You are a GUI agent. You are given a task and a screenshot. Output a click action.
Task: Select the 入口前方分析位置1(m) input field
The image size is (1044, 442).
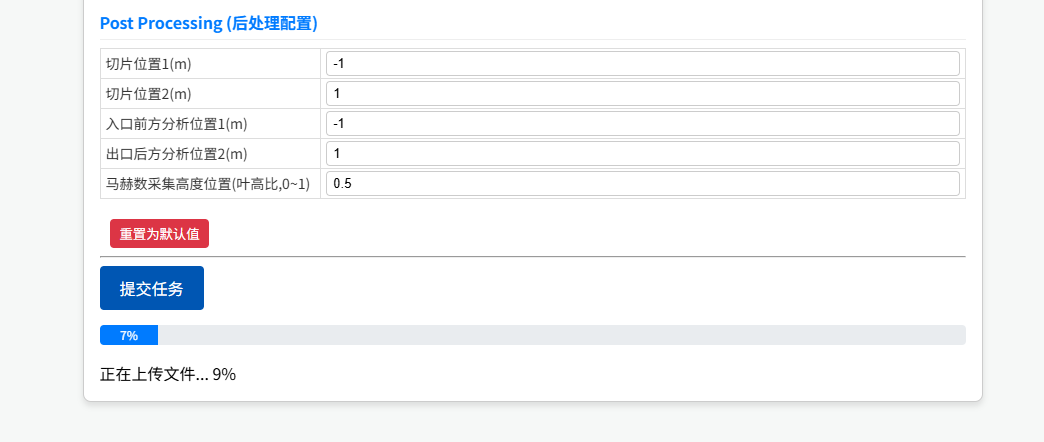(x=642, y=124)
